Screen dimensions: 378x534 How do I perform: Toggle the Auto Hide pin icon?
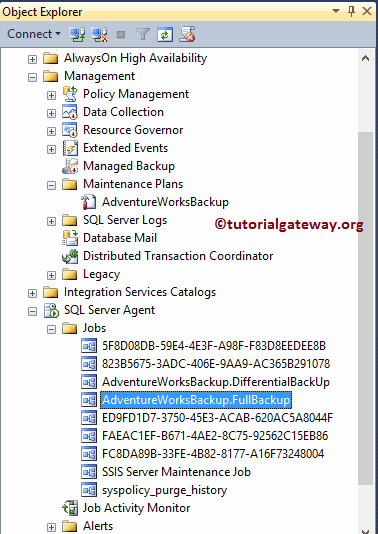click(351, 11)
